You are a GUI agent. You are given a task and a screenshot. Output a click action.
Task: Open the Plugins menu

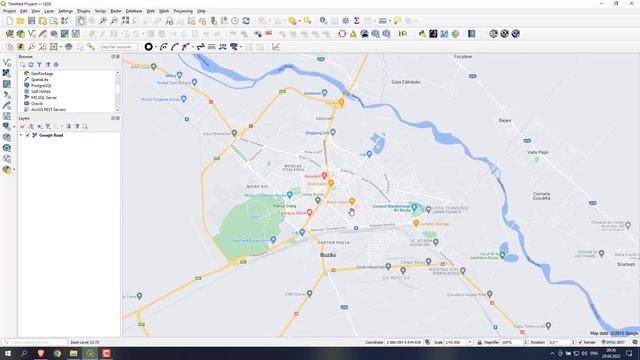84,11
